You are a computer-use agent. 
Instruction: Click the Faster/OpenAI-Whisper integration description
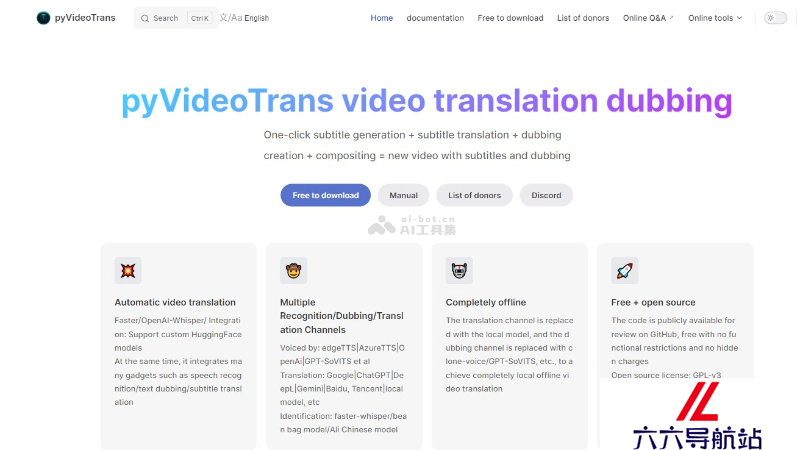pos(178,334)
